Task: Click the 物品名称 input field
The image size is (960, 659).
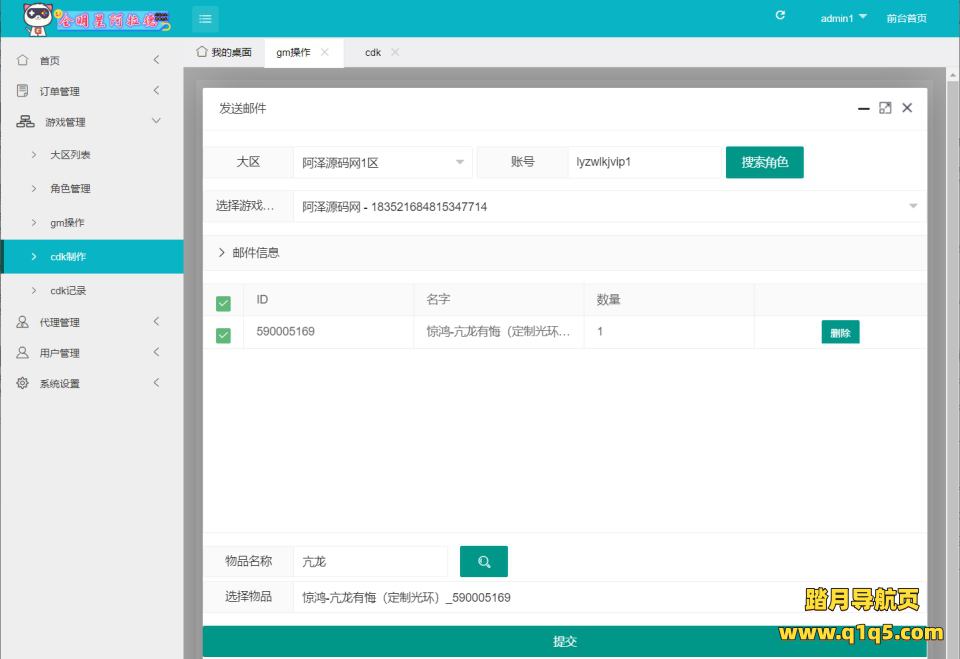Action: tap(370, 562)
